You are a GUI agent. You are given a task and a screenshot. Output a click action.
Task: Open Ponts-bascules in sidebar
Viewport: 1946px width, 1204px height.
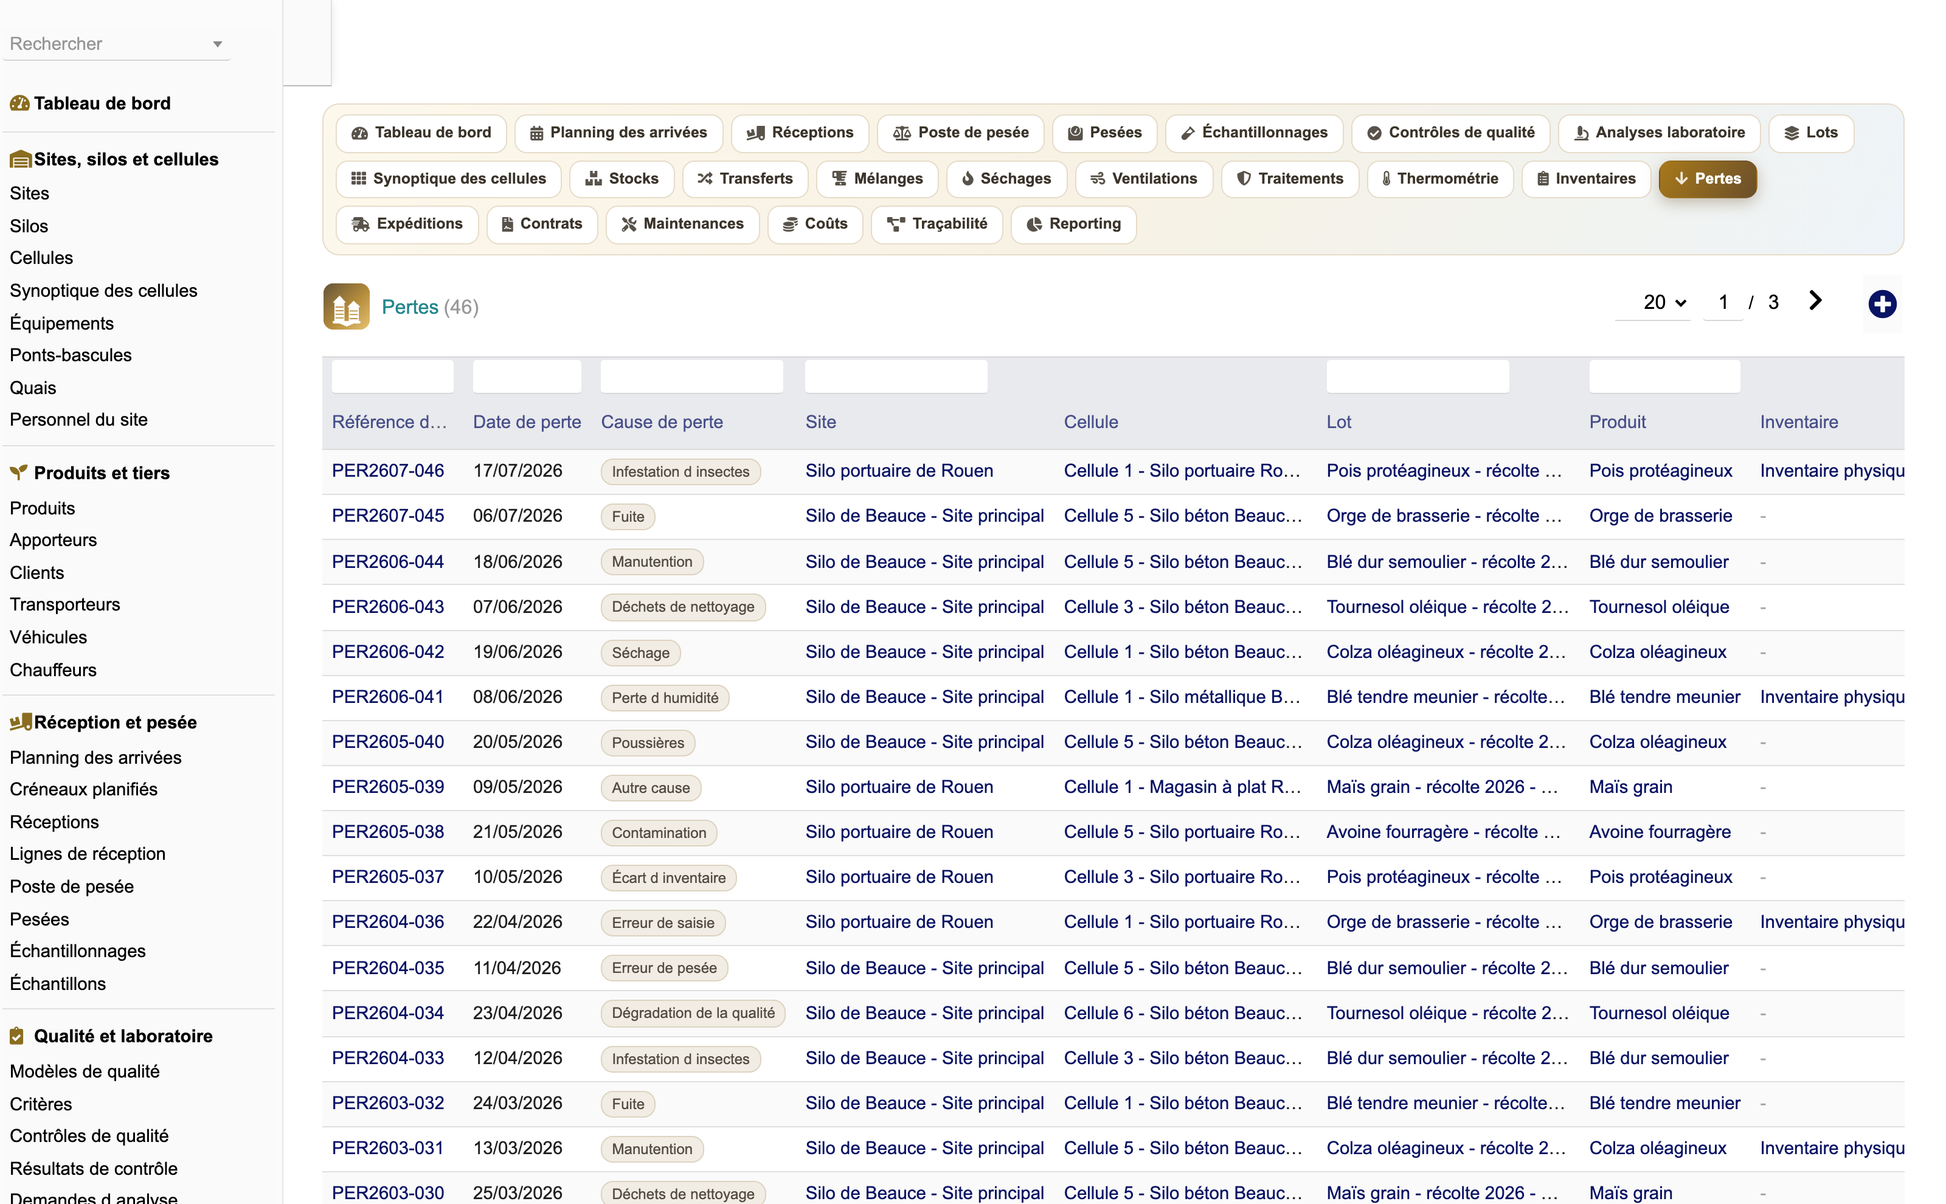pos(71,355)
